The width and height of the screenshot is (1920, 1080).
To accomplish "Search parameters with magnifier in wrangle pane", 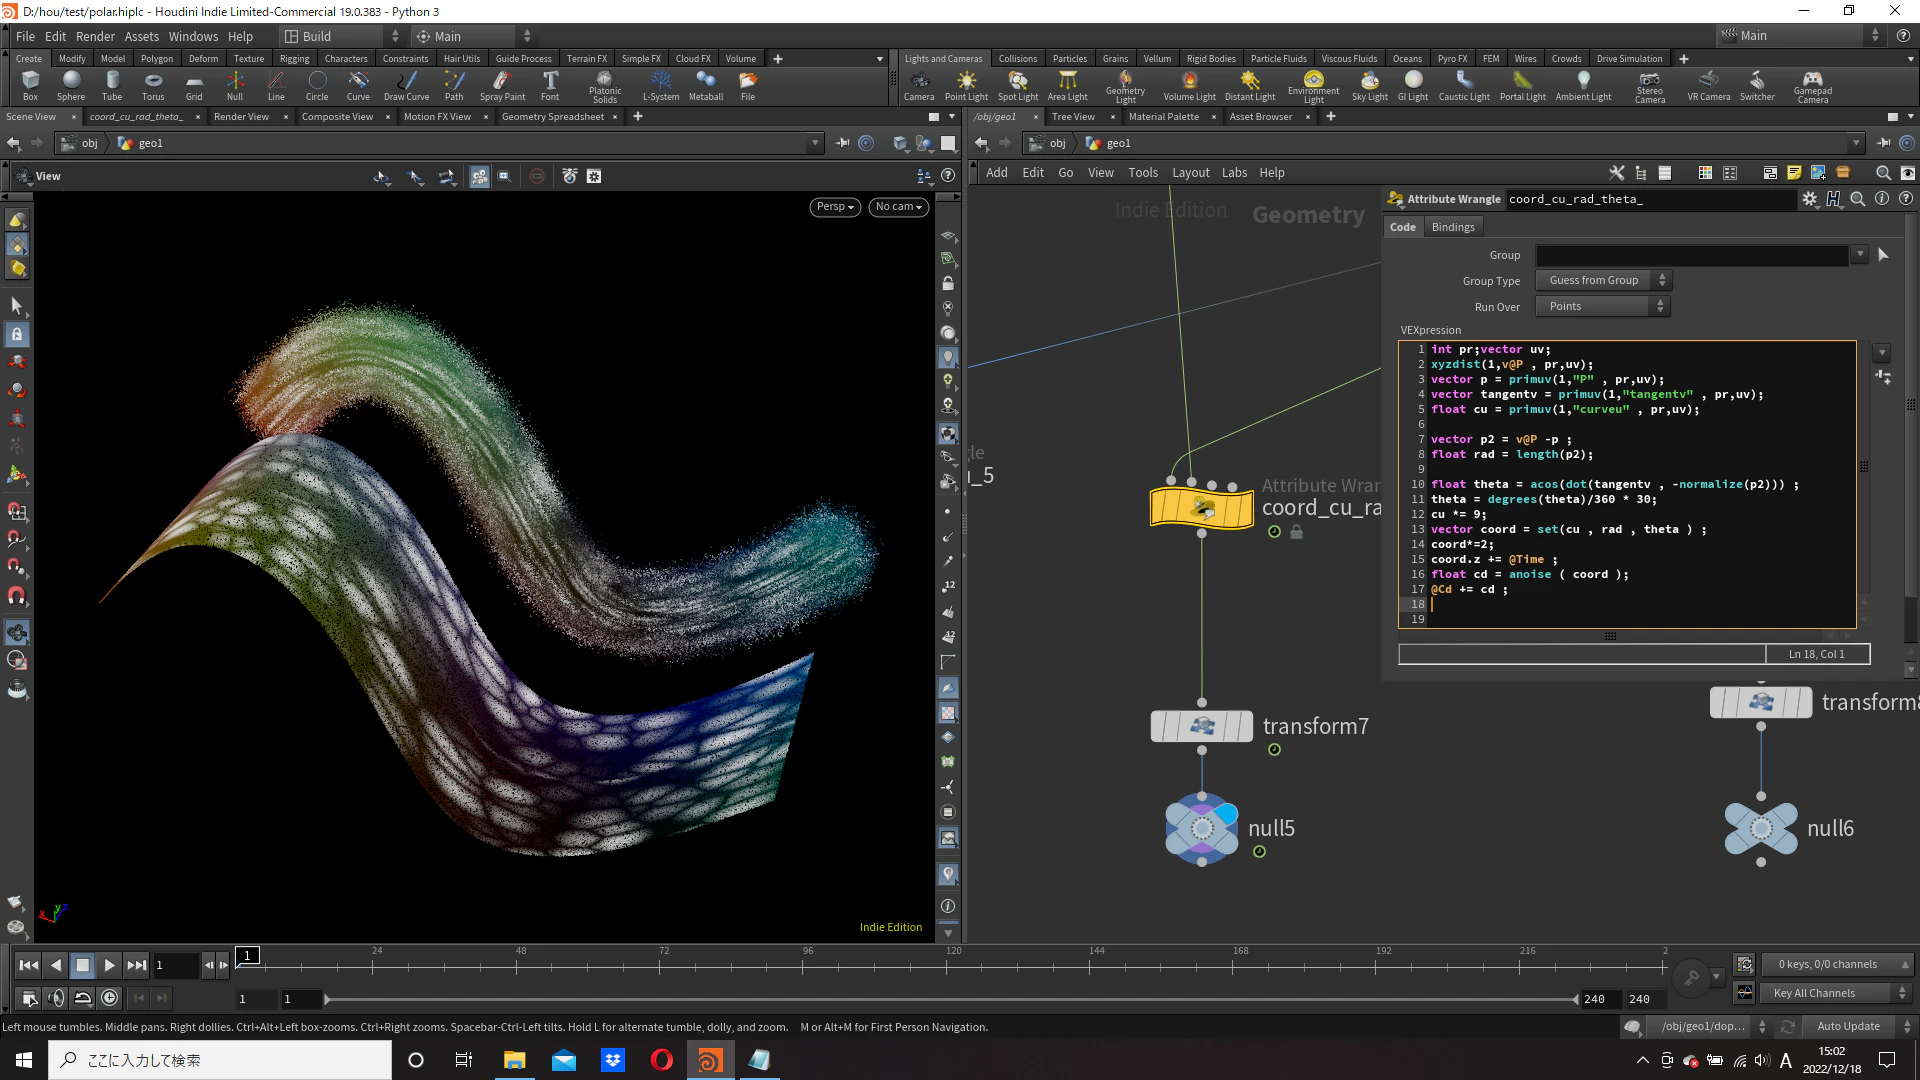I will click(x=1857, y=199).
